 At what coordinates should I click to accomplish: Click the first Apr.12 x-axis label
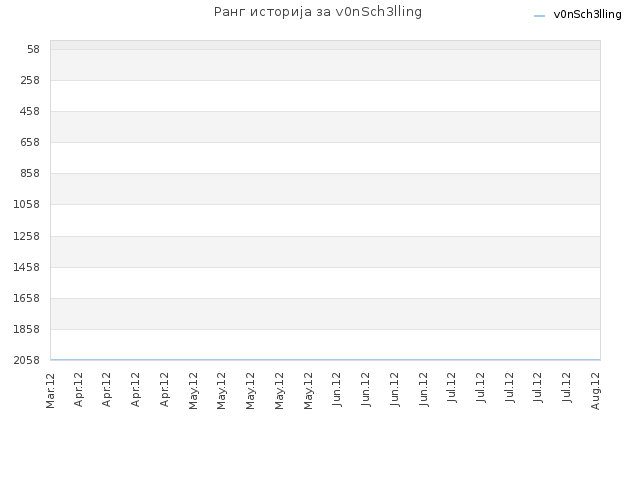[x=79, y=390]
